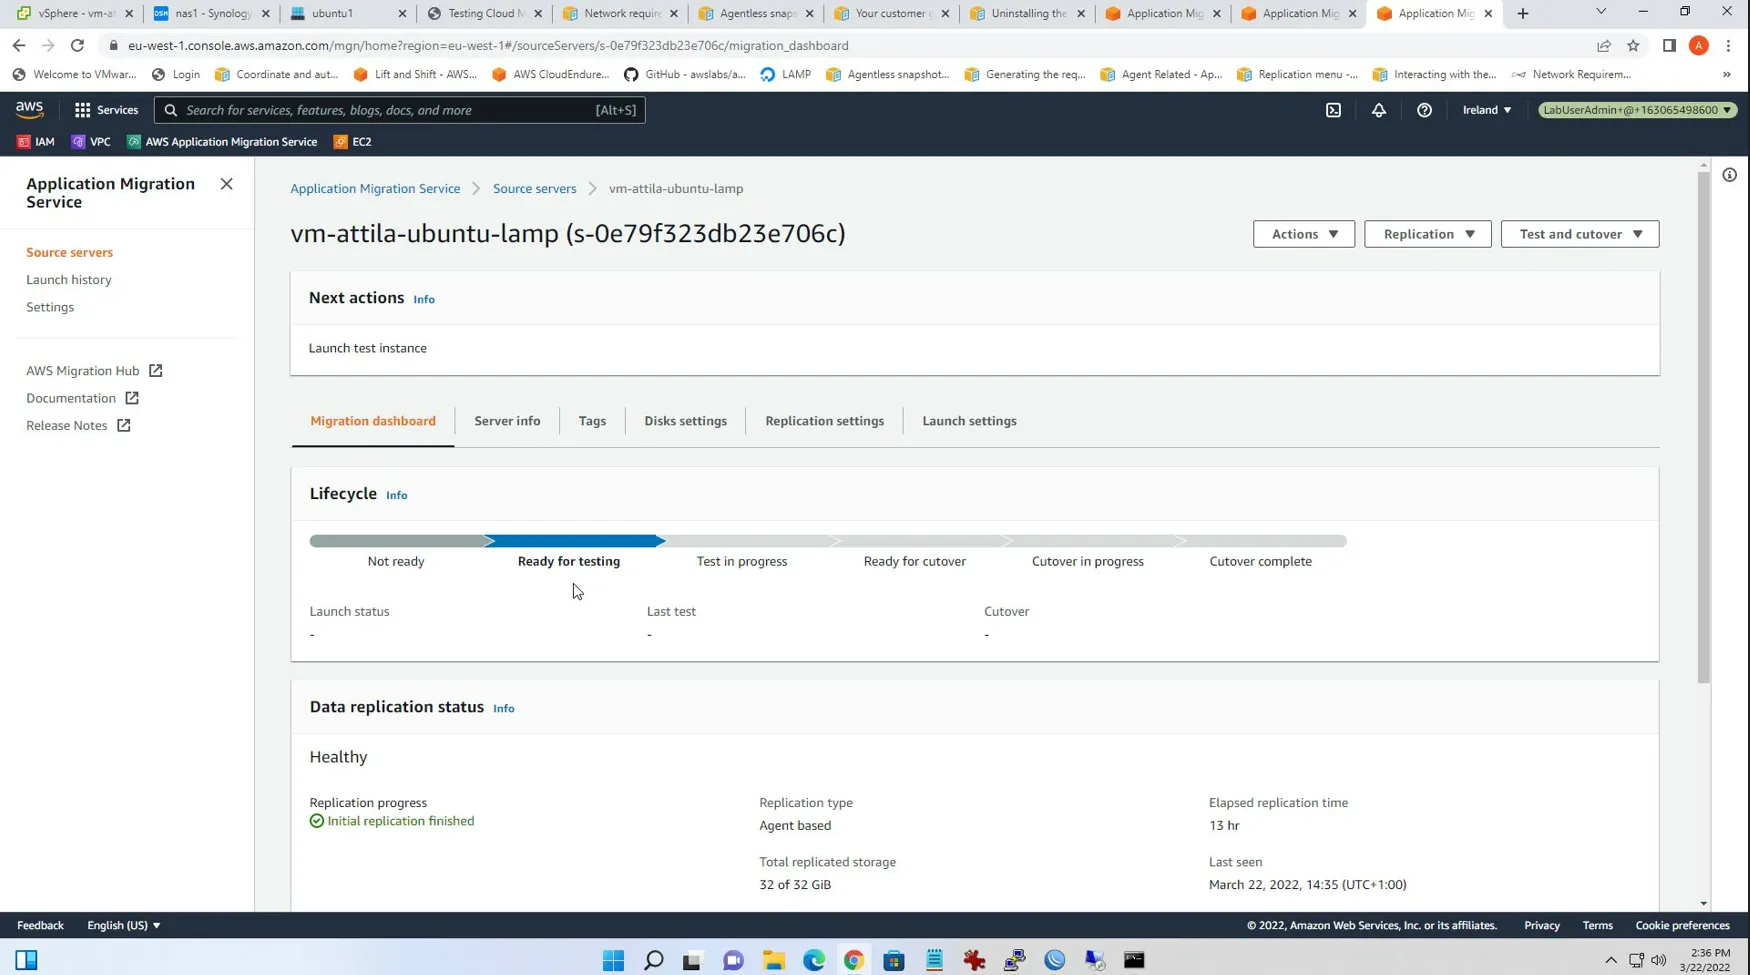Open File Explorer from taskbar
The width and height of the screenshot is (1750, 975).
coord(773,960)
